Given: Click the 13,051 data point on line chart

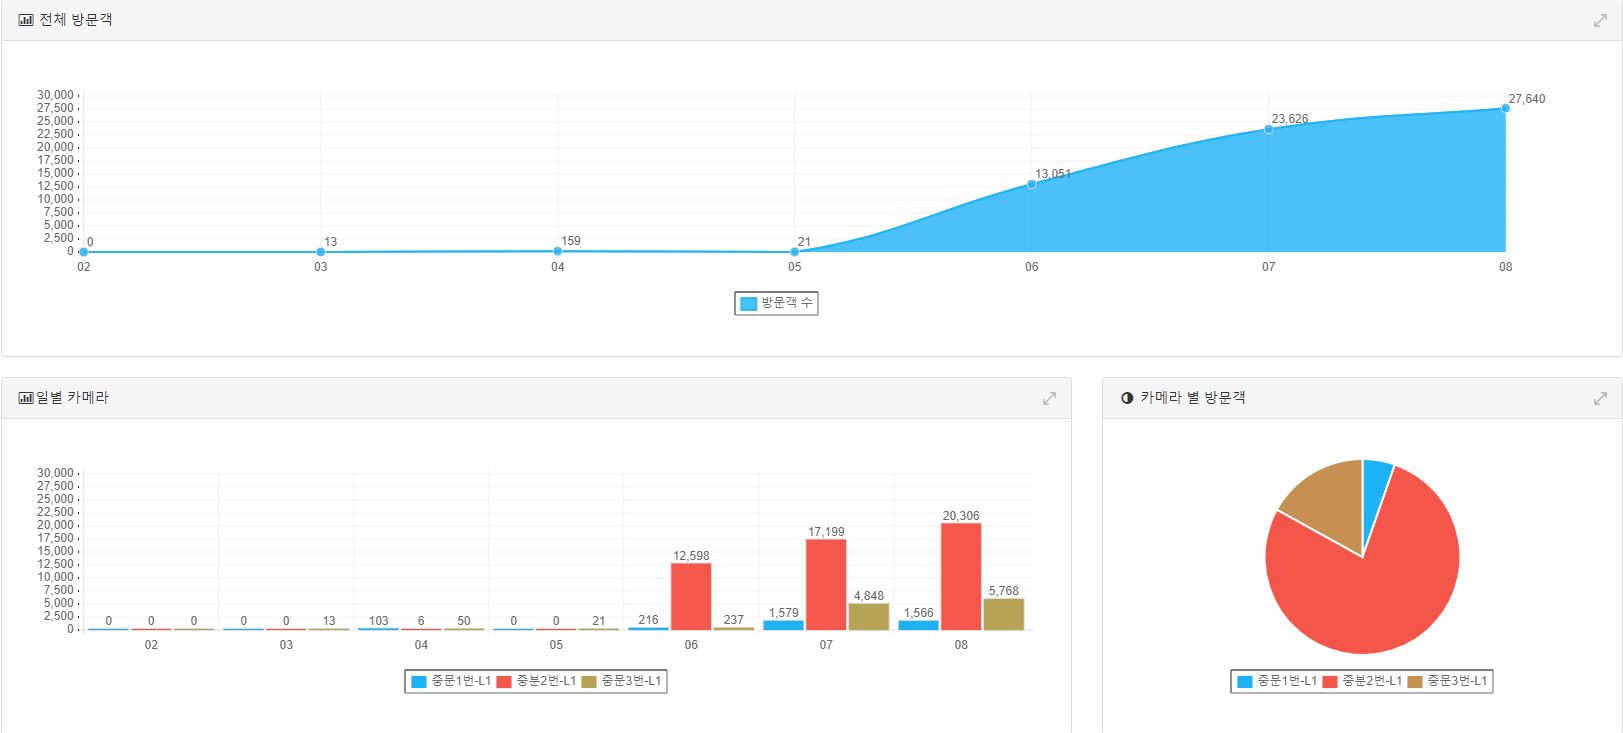Looking at the screenshot, I should [x=1031, y=184].
